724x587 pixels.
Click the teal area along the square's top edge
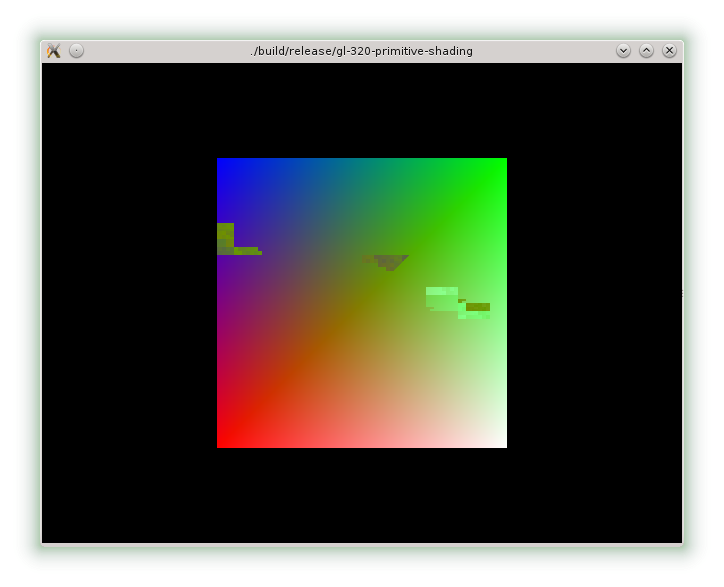(362, 165)
